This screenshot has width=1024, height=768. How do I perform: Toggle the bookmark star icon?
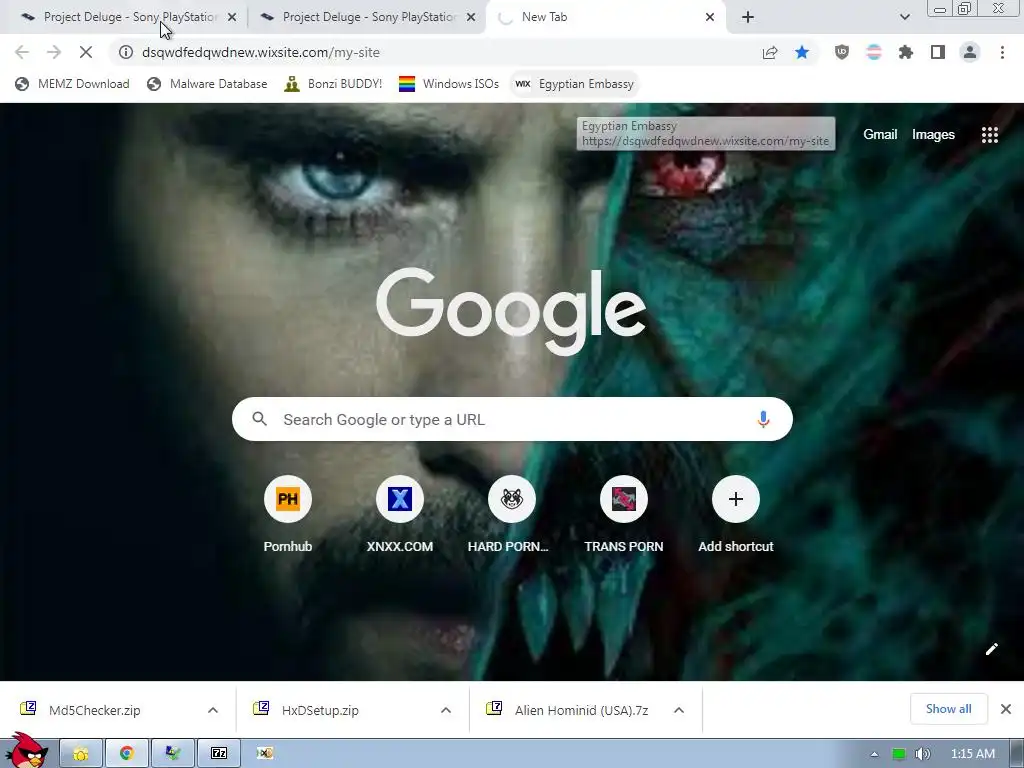[802, 52]
